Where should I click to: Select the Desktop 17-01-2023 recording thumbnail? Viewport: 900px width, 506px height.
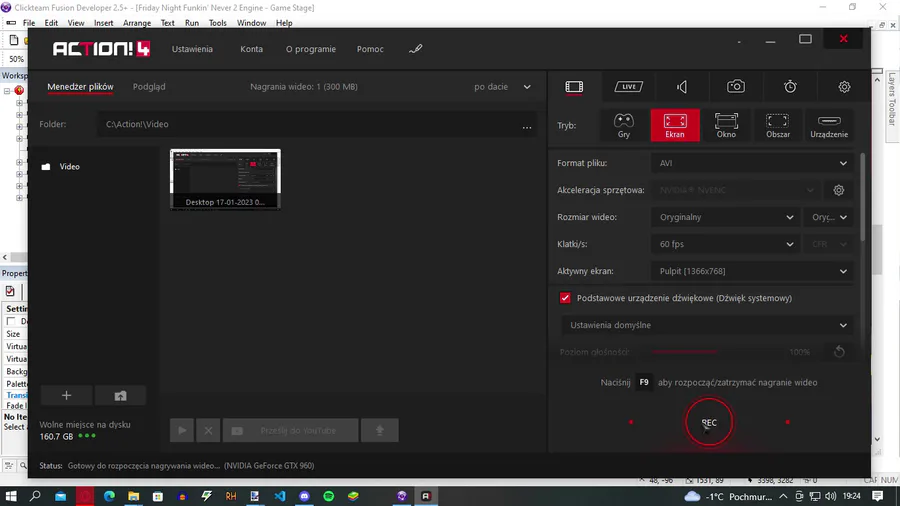[x=226, y=180]
